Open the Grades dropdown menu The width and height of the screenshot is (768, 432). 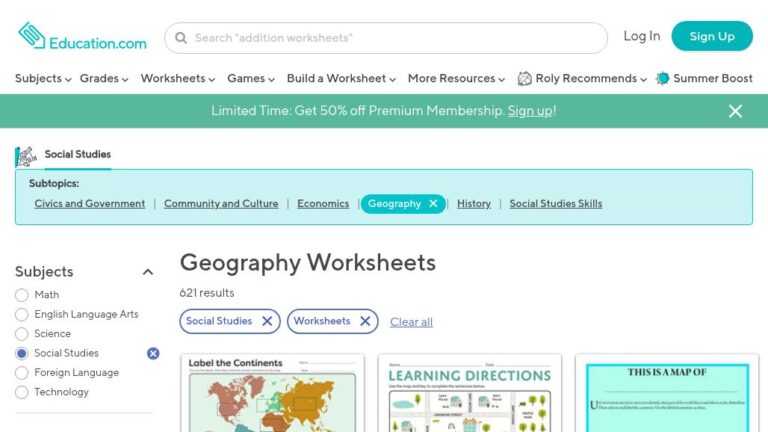click(x=104, y=78)
